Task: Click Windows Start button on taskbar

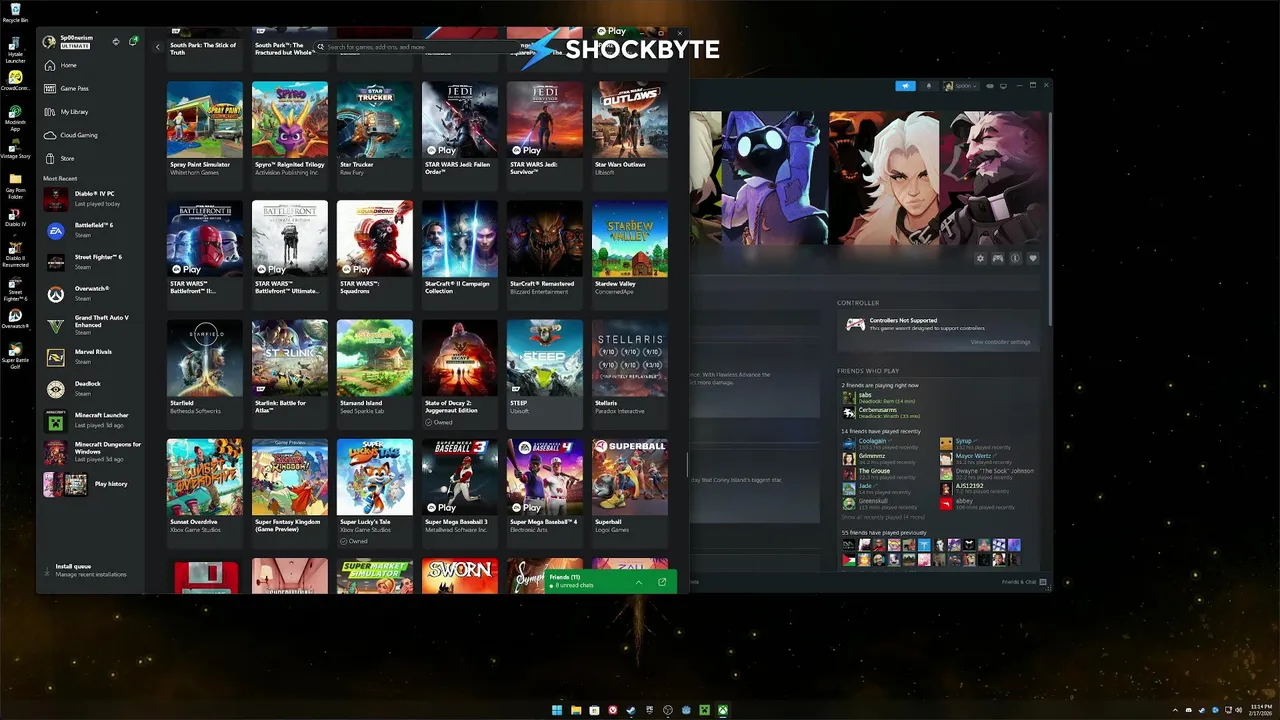Action: click(557, 710)
